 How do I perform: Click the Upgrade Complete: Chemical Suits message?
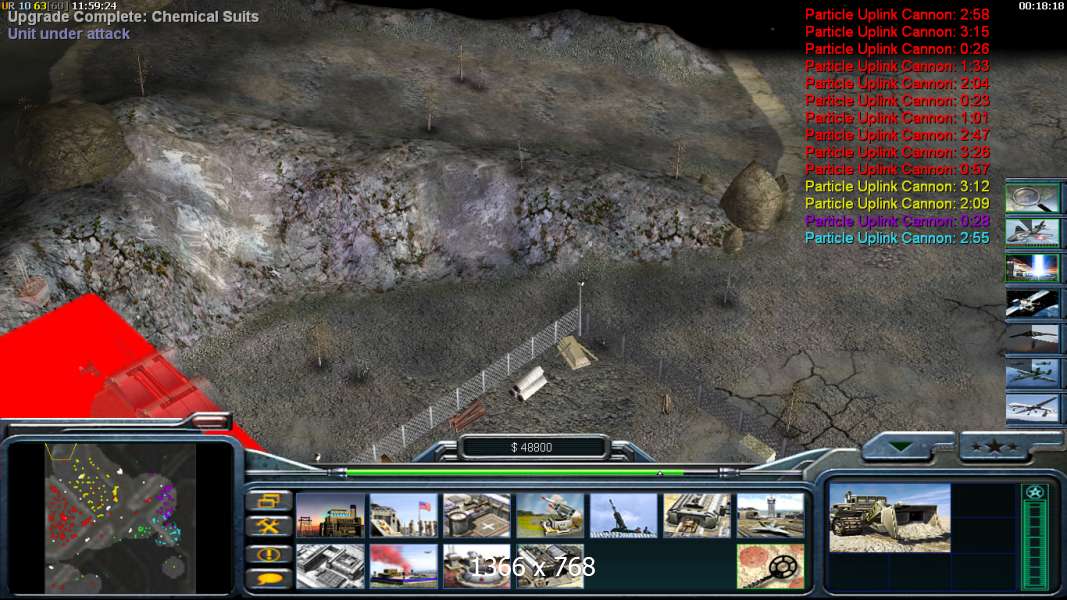point(133,17)
